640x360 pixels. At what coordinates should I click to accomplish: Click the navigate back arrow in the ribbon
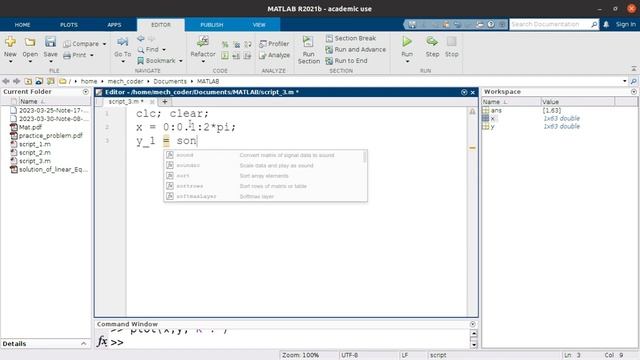pos(140,38)
